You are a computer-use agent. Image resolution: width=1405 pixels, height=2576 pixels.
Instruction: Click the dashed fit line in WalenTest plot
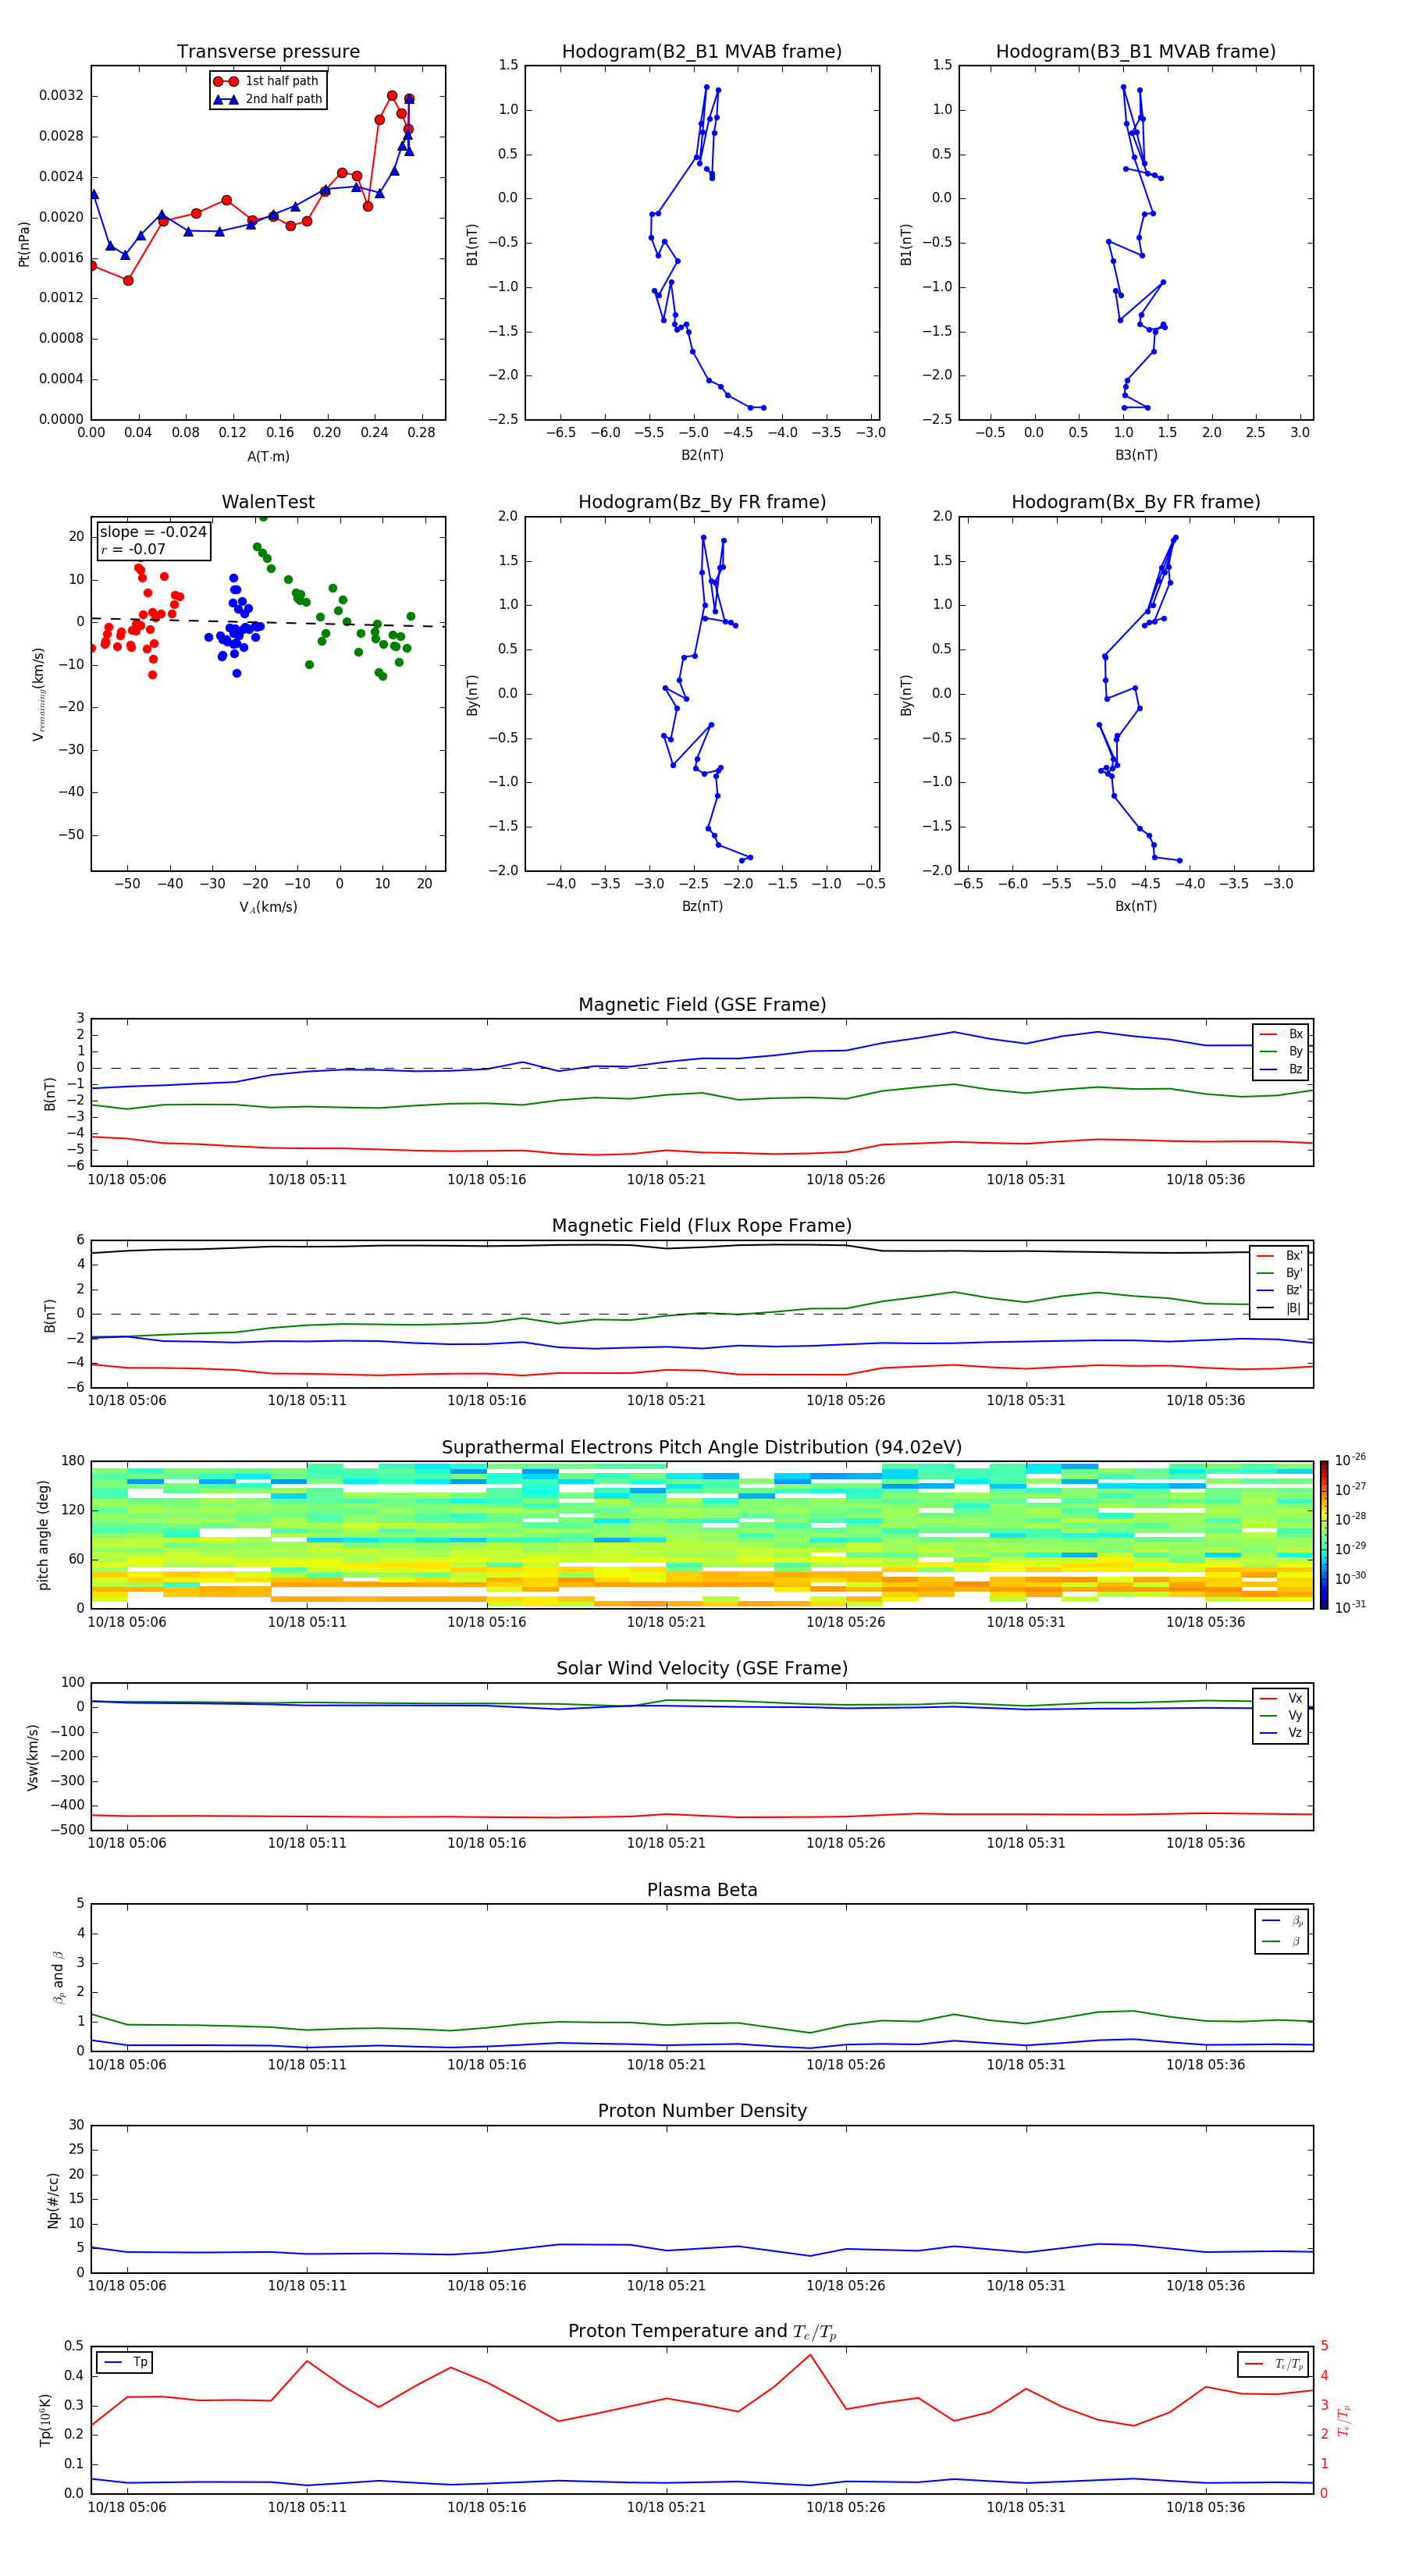click(268, 622)
